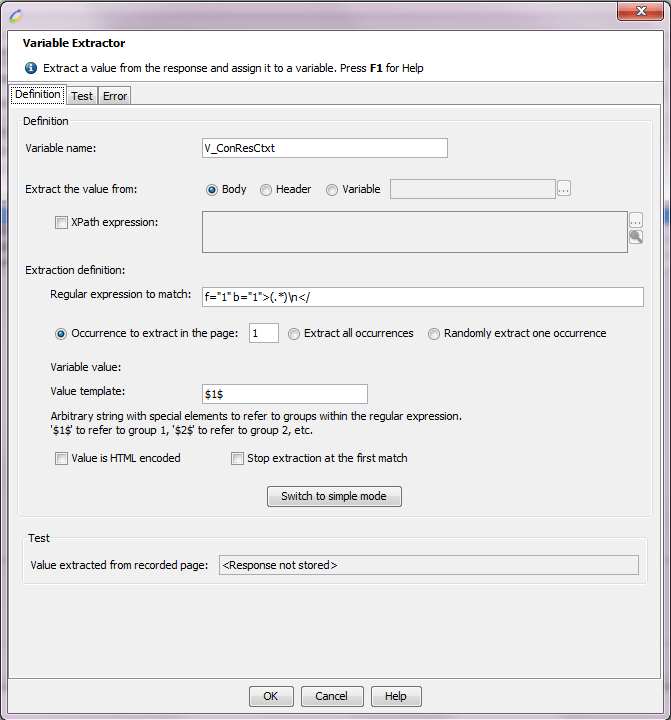Image resolution: width=671 pixels, height=720 pixels.
Task: Select Extract all occurrences option
Action: pyautogui.click(x=294, y=334)
